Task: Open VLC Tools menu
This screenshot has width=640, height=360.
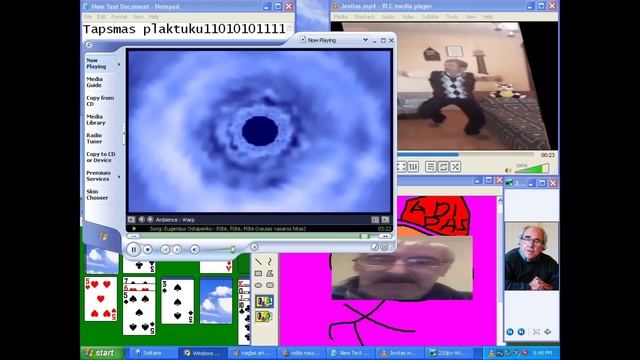Action: click(452, 17)
